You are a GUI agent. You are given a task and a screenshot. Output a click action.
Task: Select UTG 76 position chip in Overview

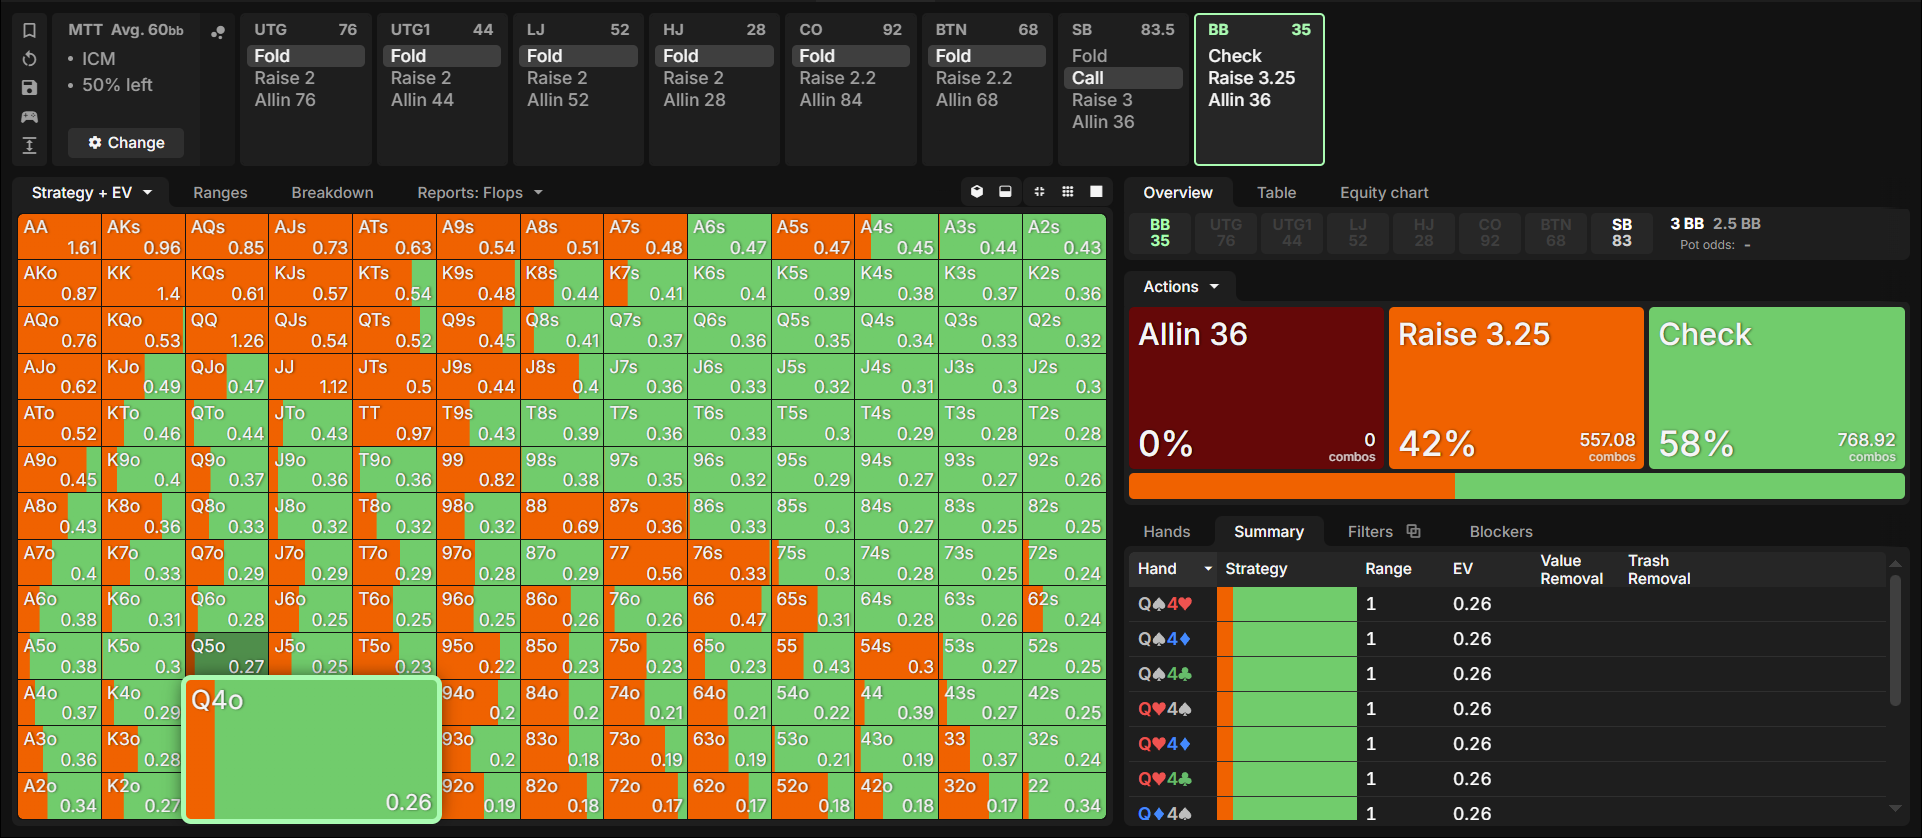coord(1226,233)
